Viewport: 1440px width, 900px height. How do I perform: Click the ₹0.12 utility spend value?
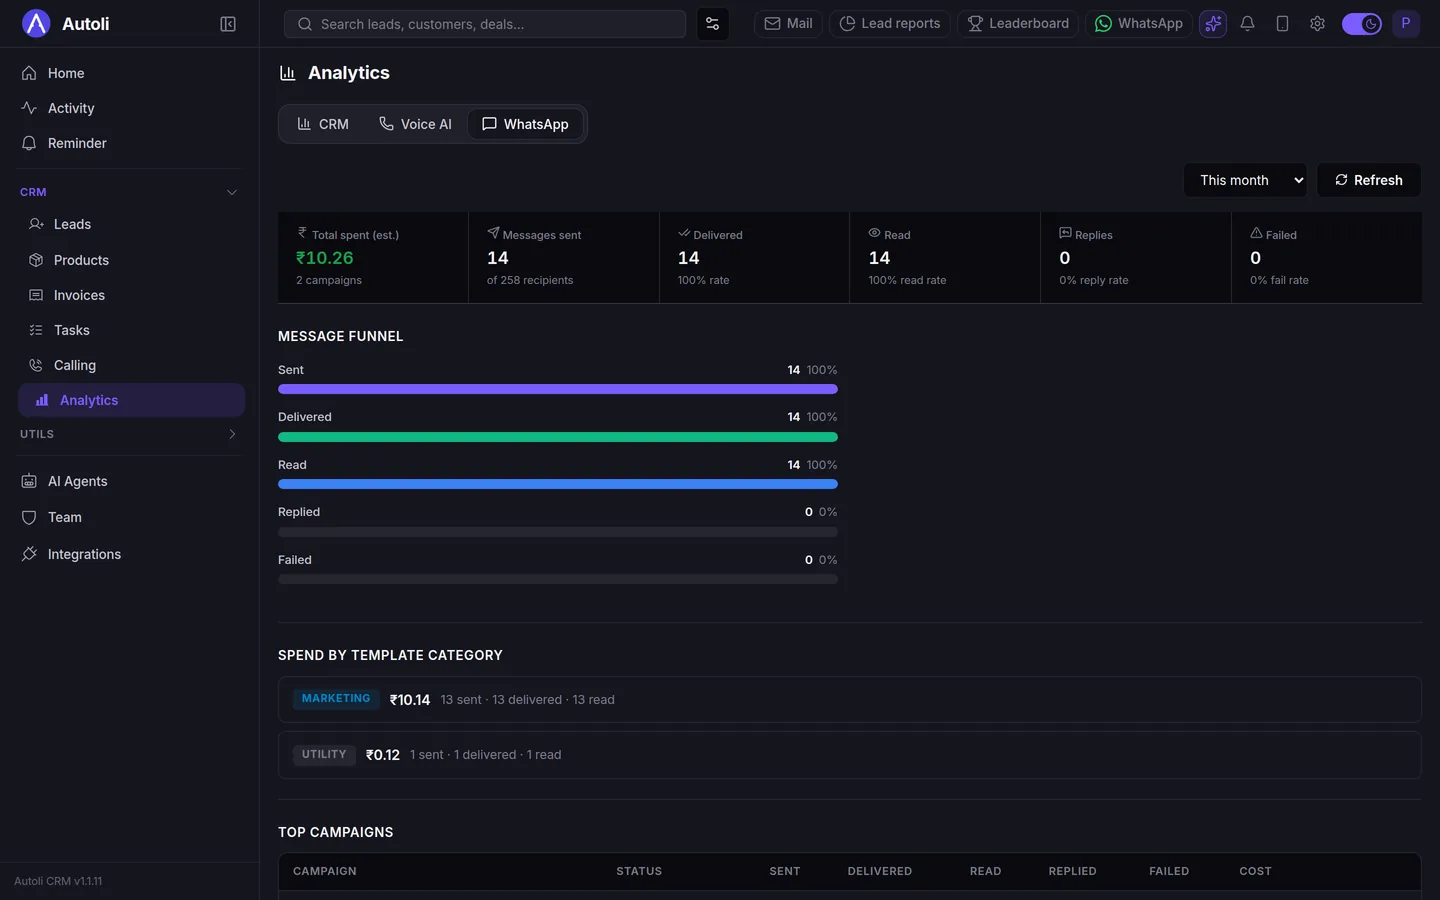pos(383,755)
